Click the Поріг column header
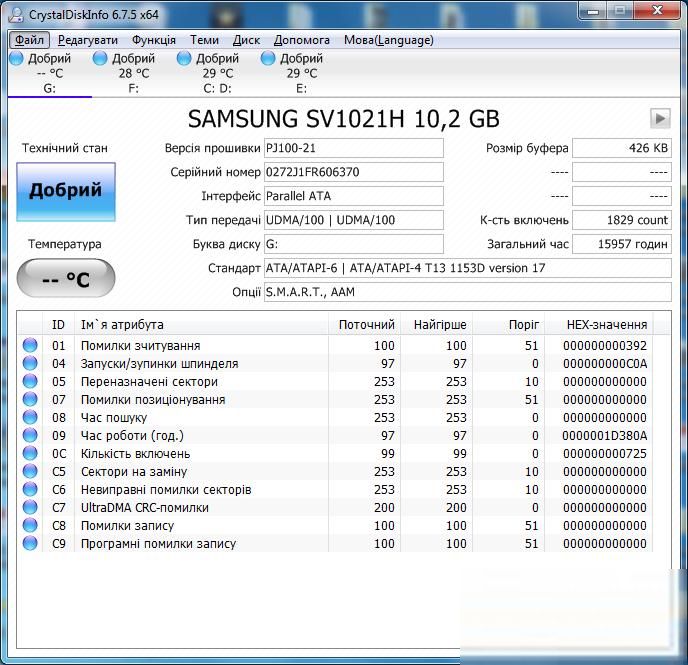This screenshot has height=665, width=688. pos(508,325)
